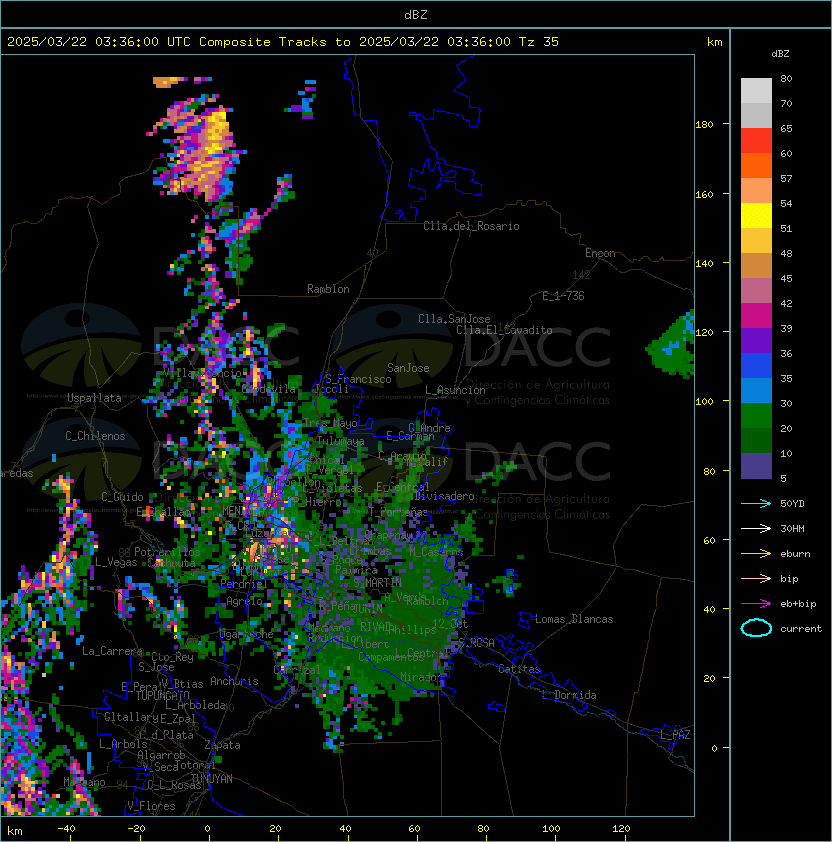Click the Clla.del_Rosario place label

coord(471,226)
